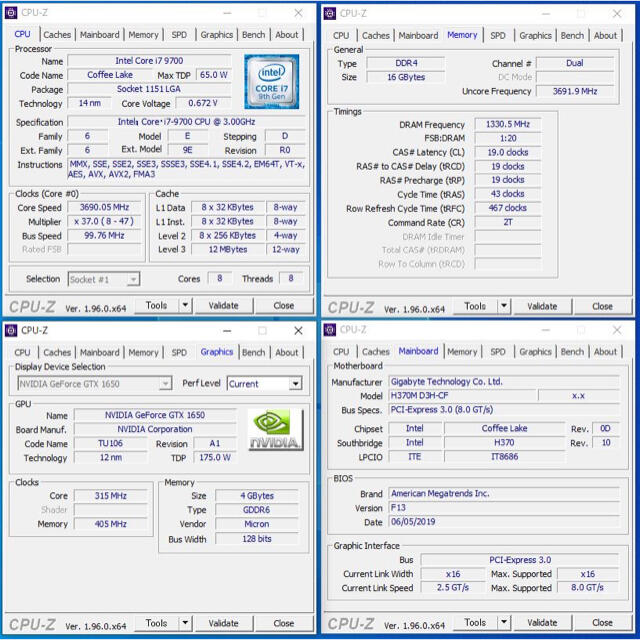This screenshot has height=640, width=640.
Task: Expand the NVIDIA GeForce GTX 1650 device dropdown
Action: coord(165,384)
